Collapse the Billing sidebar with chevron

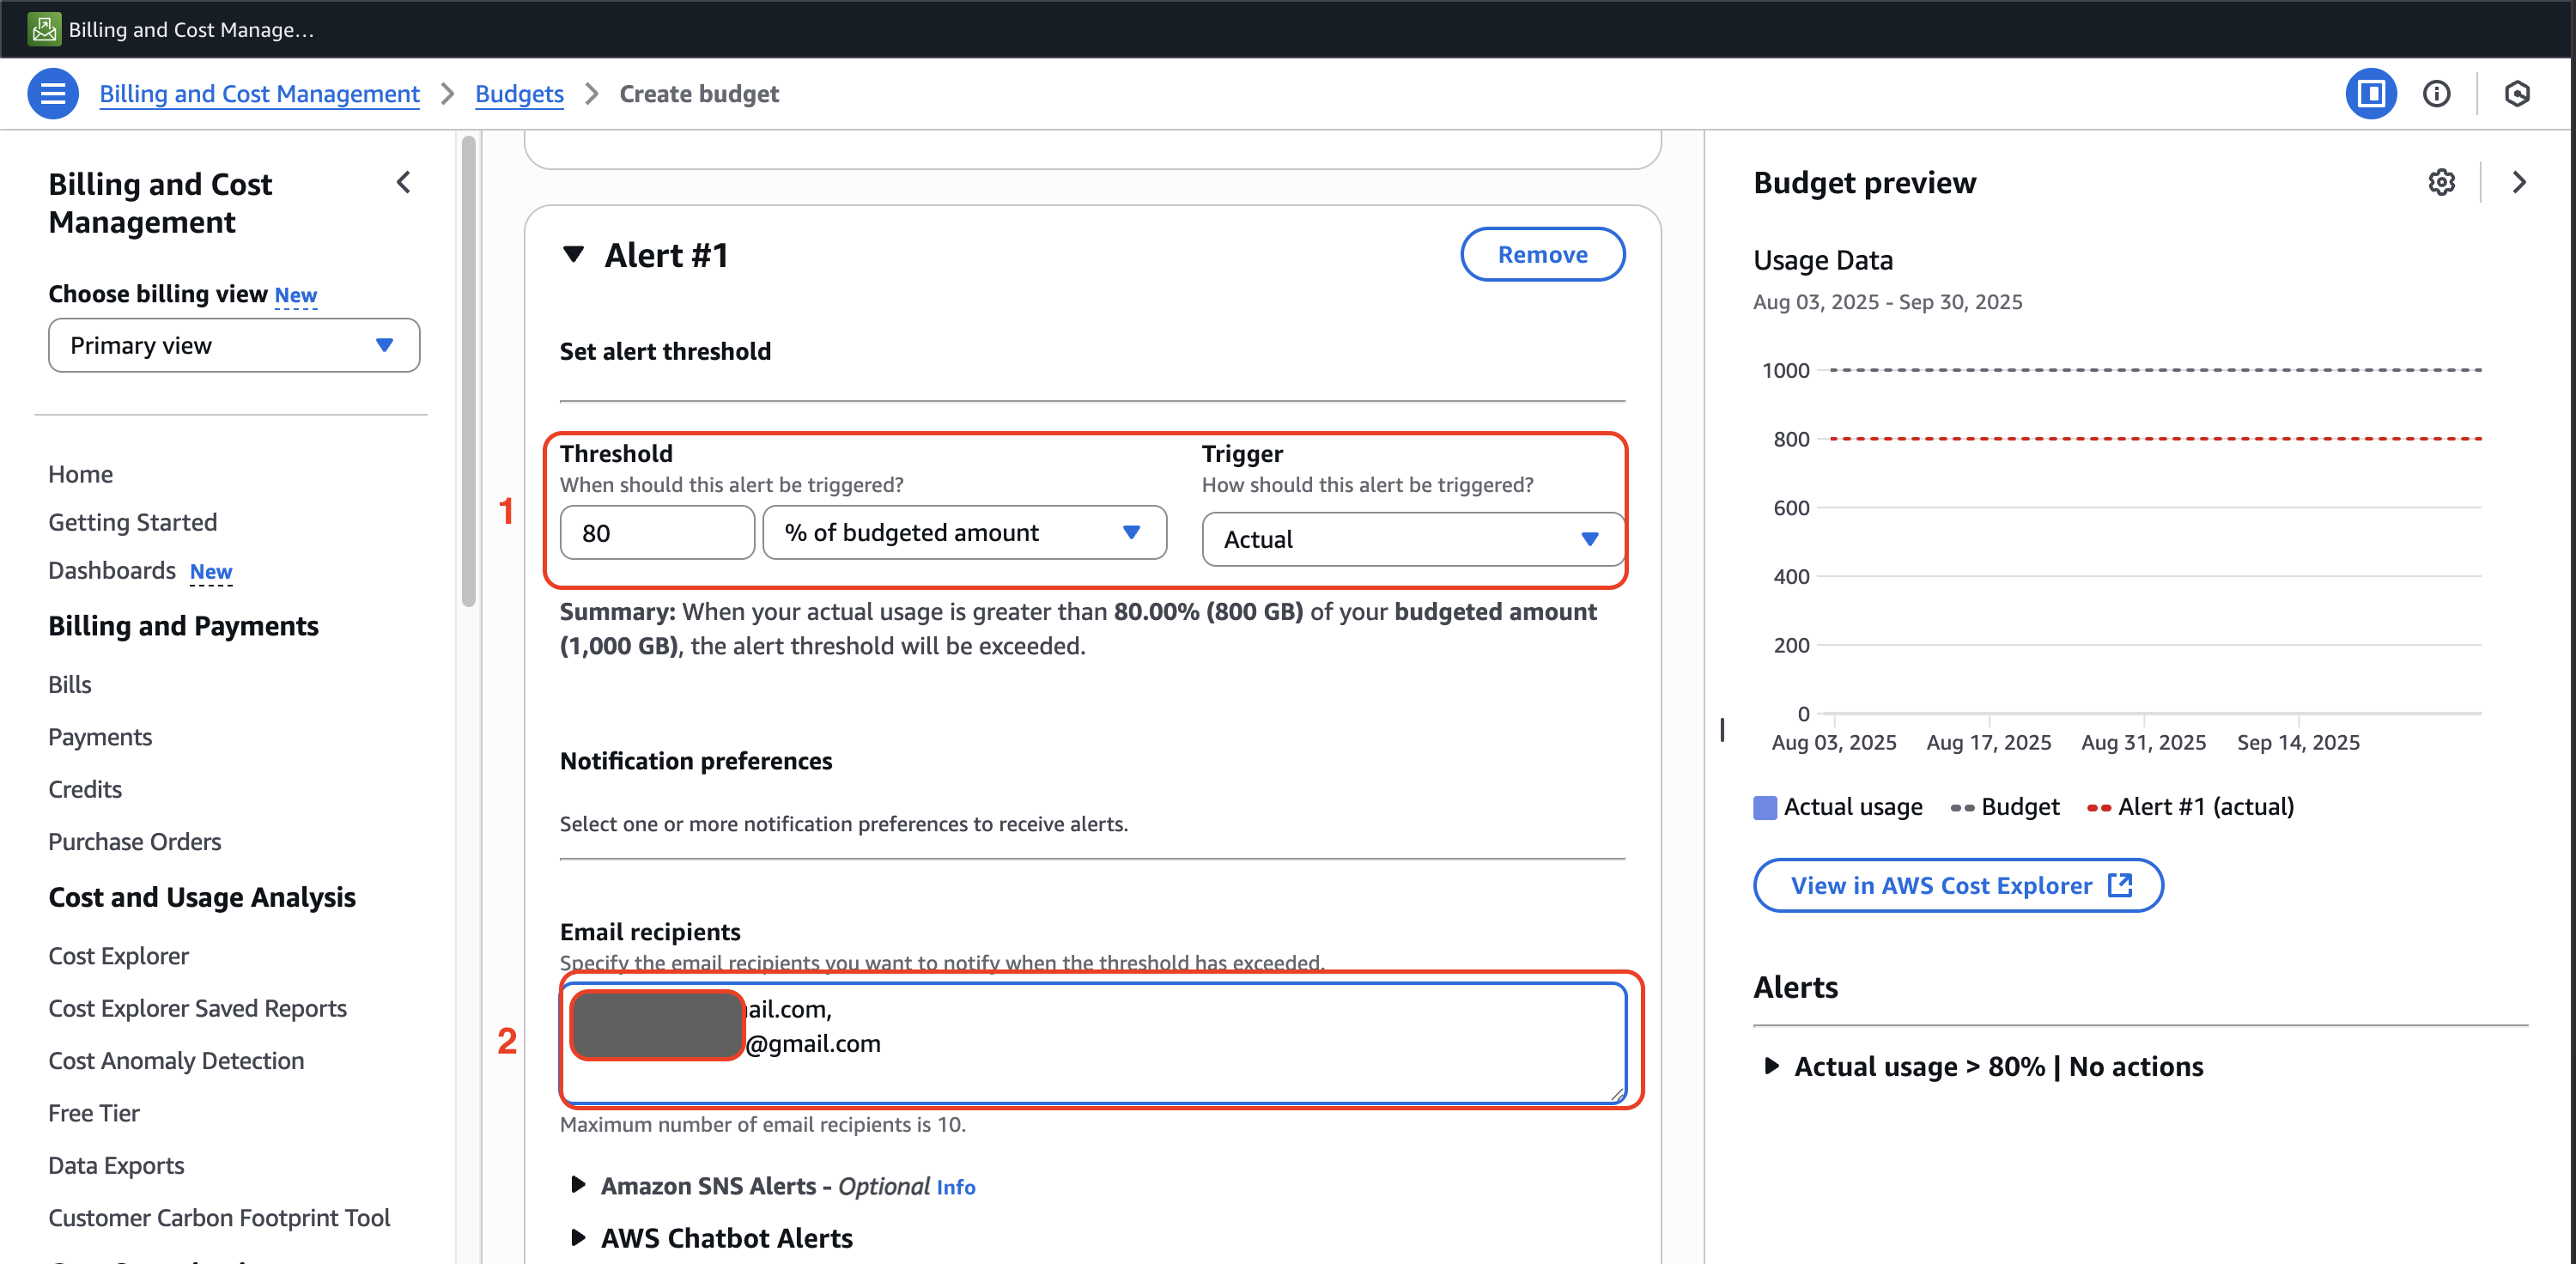(404, 183)
